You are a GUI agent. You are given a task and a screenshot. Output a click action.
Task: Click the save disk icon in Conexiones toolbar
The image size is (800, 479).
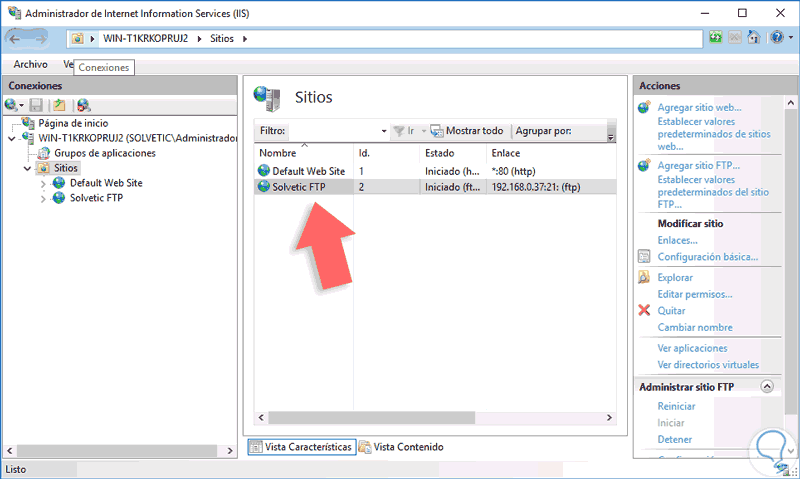coord(36,105)
